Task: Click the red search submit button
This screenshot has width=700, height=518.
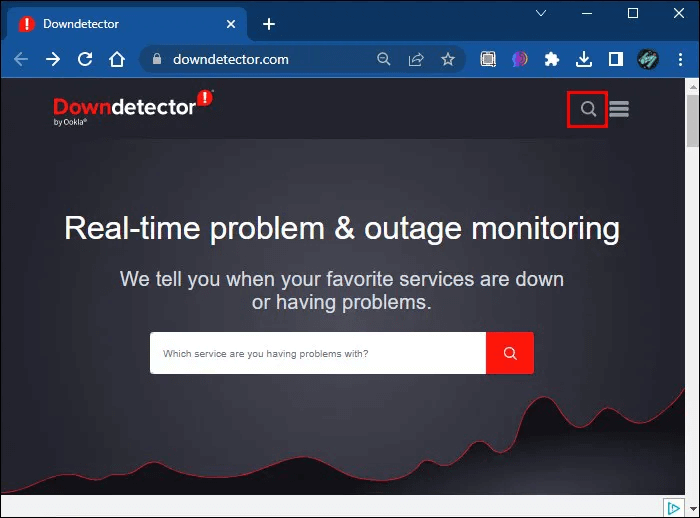Action: pos(510,353)
